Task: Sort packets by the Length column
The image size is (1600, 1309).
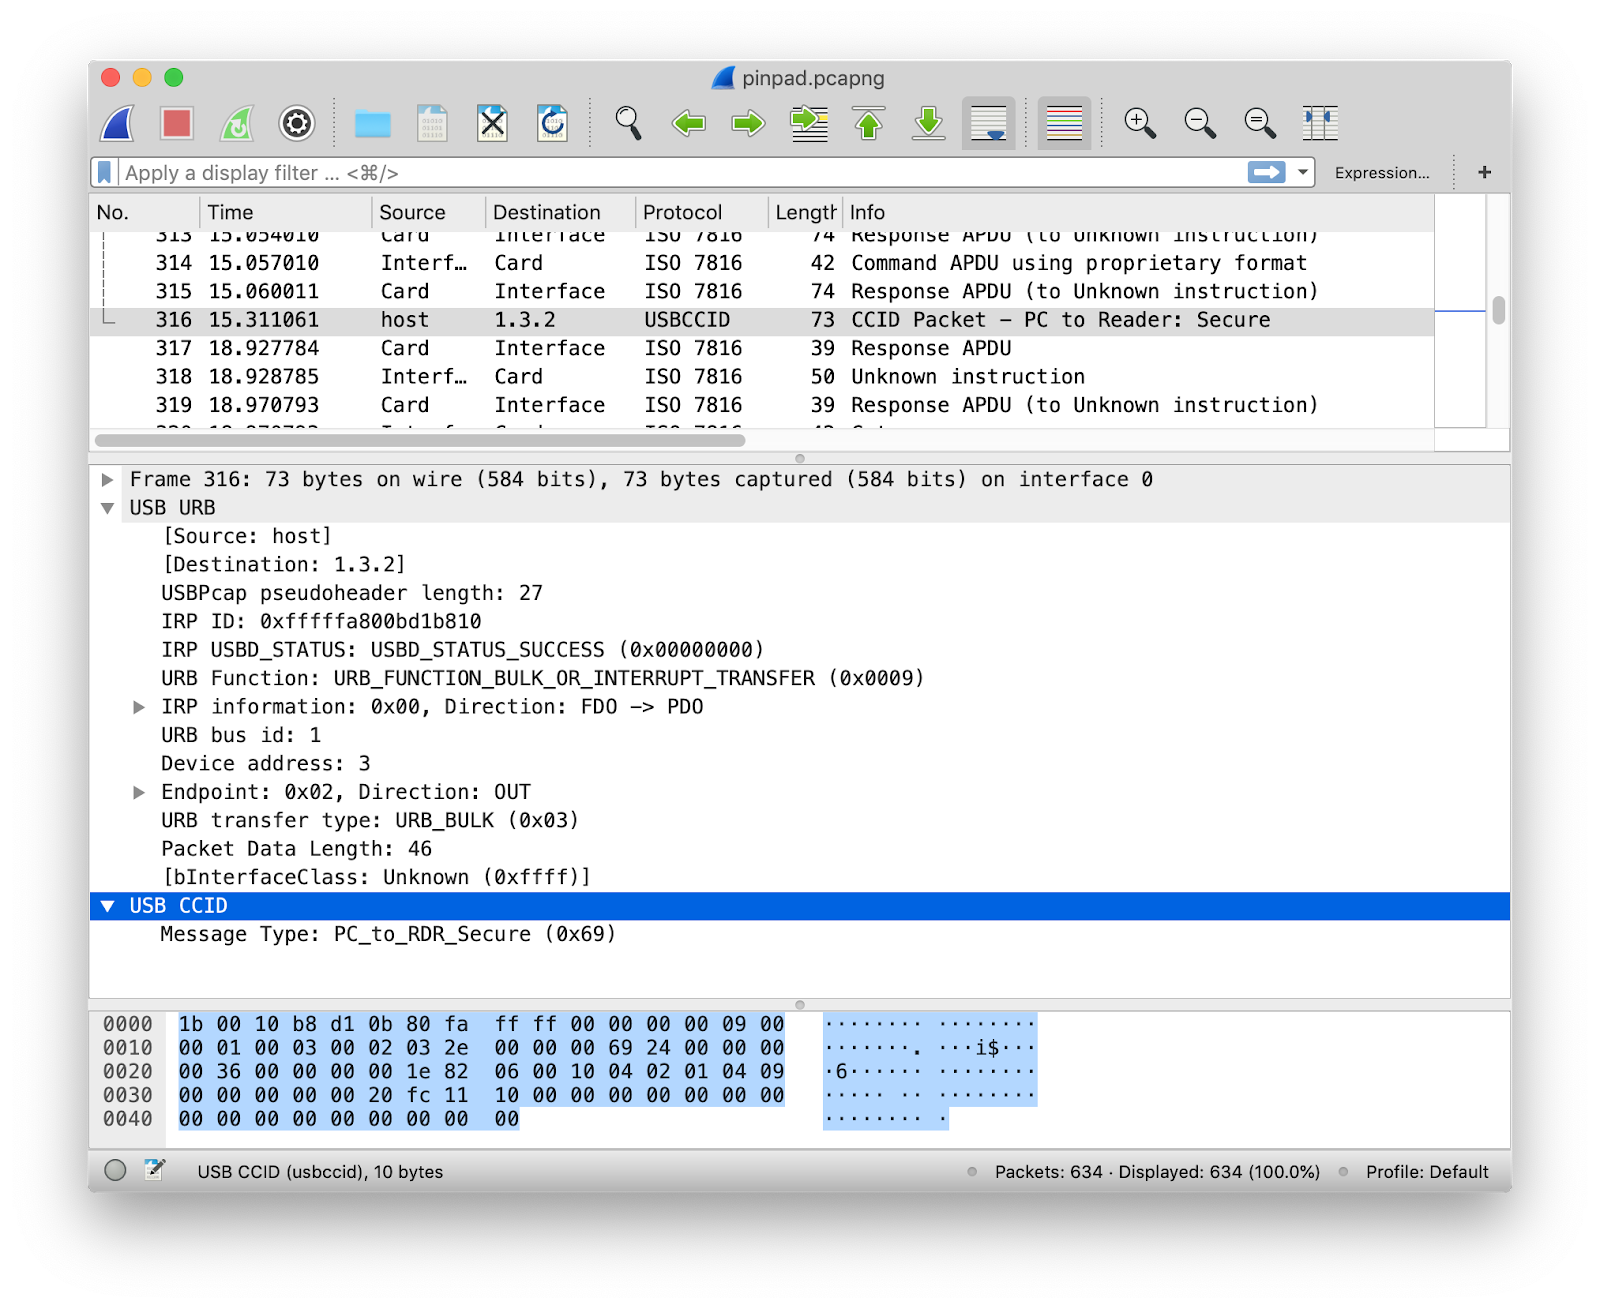Action: click(806, 212)
